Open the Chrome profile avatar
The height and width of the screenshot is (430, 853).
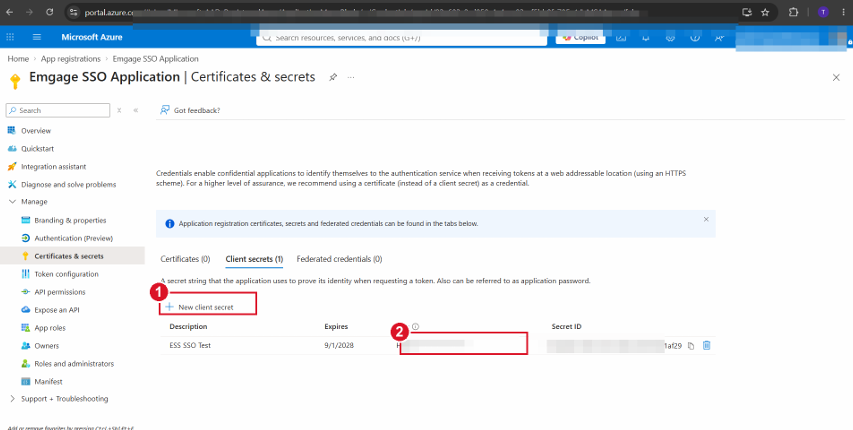[823, 12]
